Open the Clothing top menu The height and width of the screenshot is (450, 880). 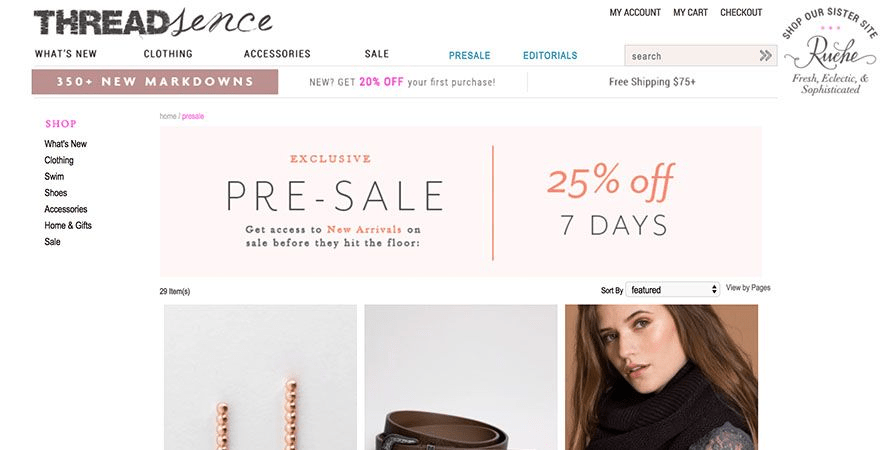pyautogui.click(x=168, y=54)
